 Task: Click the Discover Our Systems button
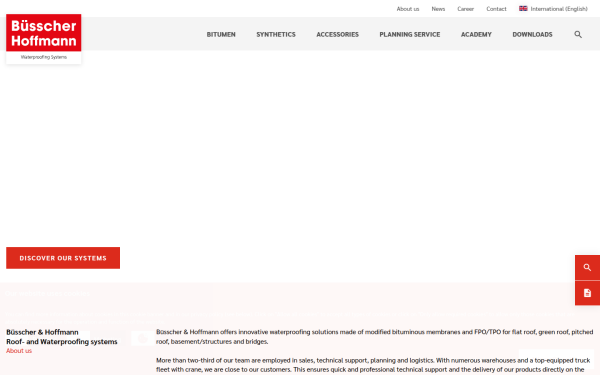[x=63, y=258]
